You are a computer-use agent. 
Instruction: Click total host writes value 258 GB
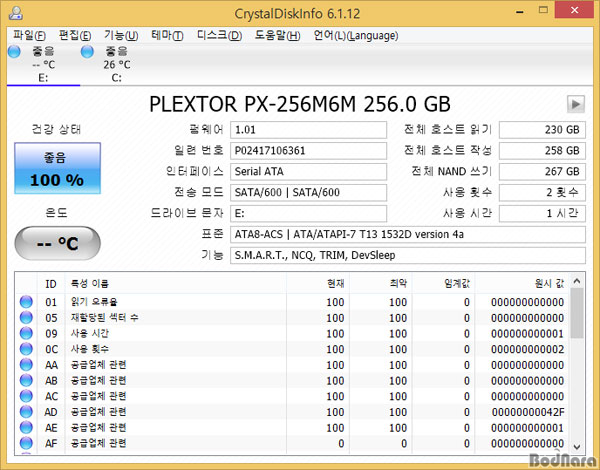542,151
